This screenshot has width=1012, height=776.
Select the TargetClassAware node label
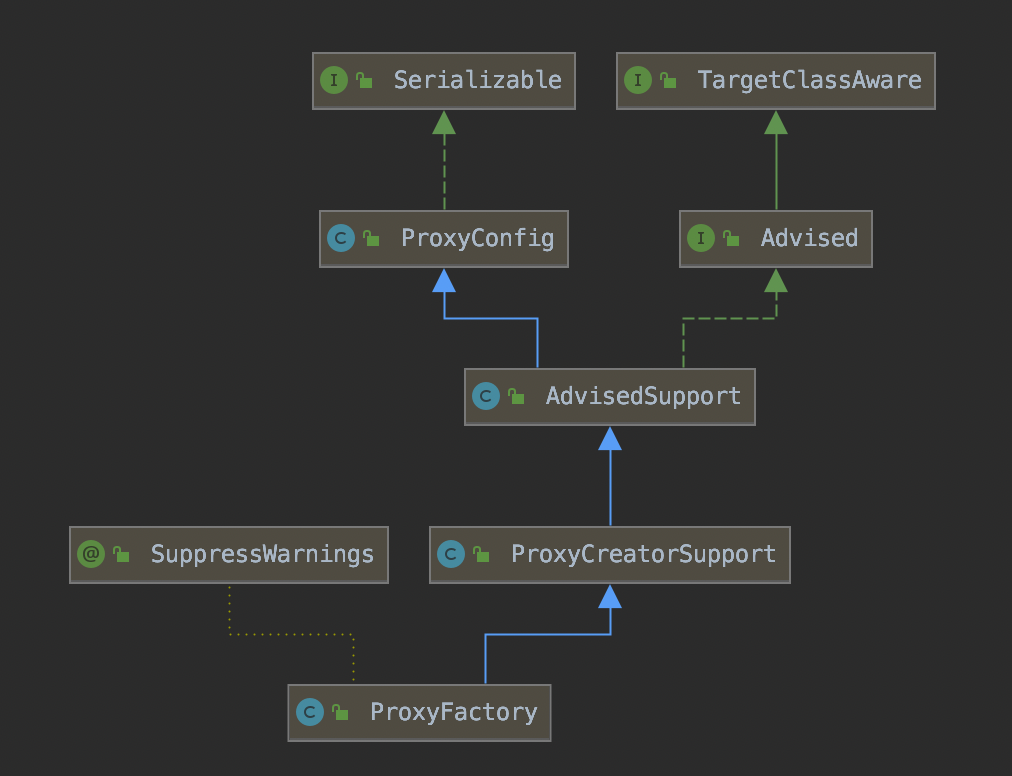(809, 81)
